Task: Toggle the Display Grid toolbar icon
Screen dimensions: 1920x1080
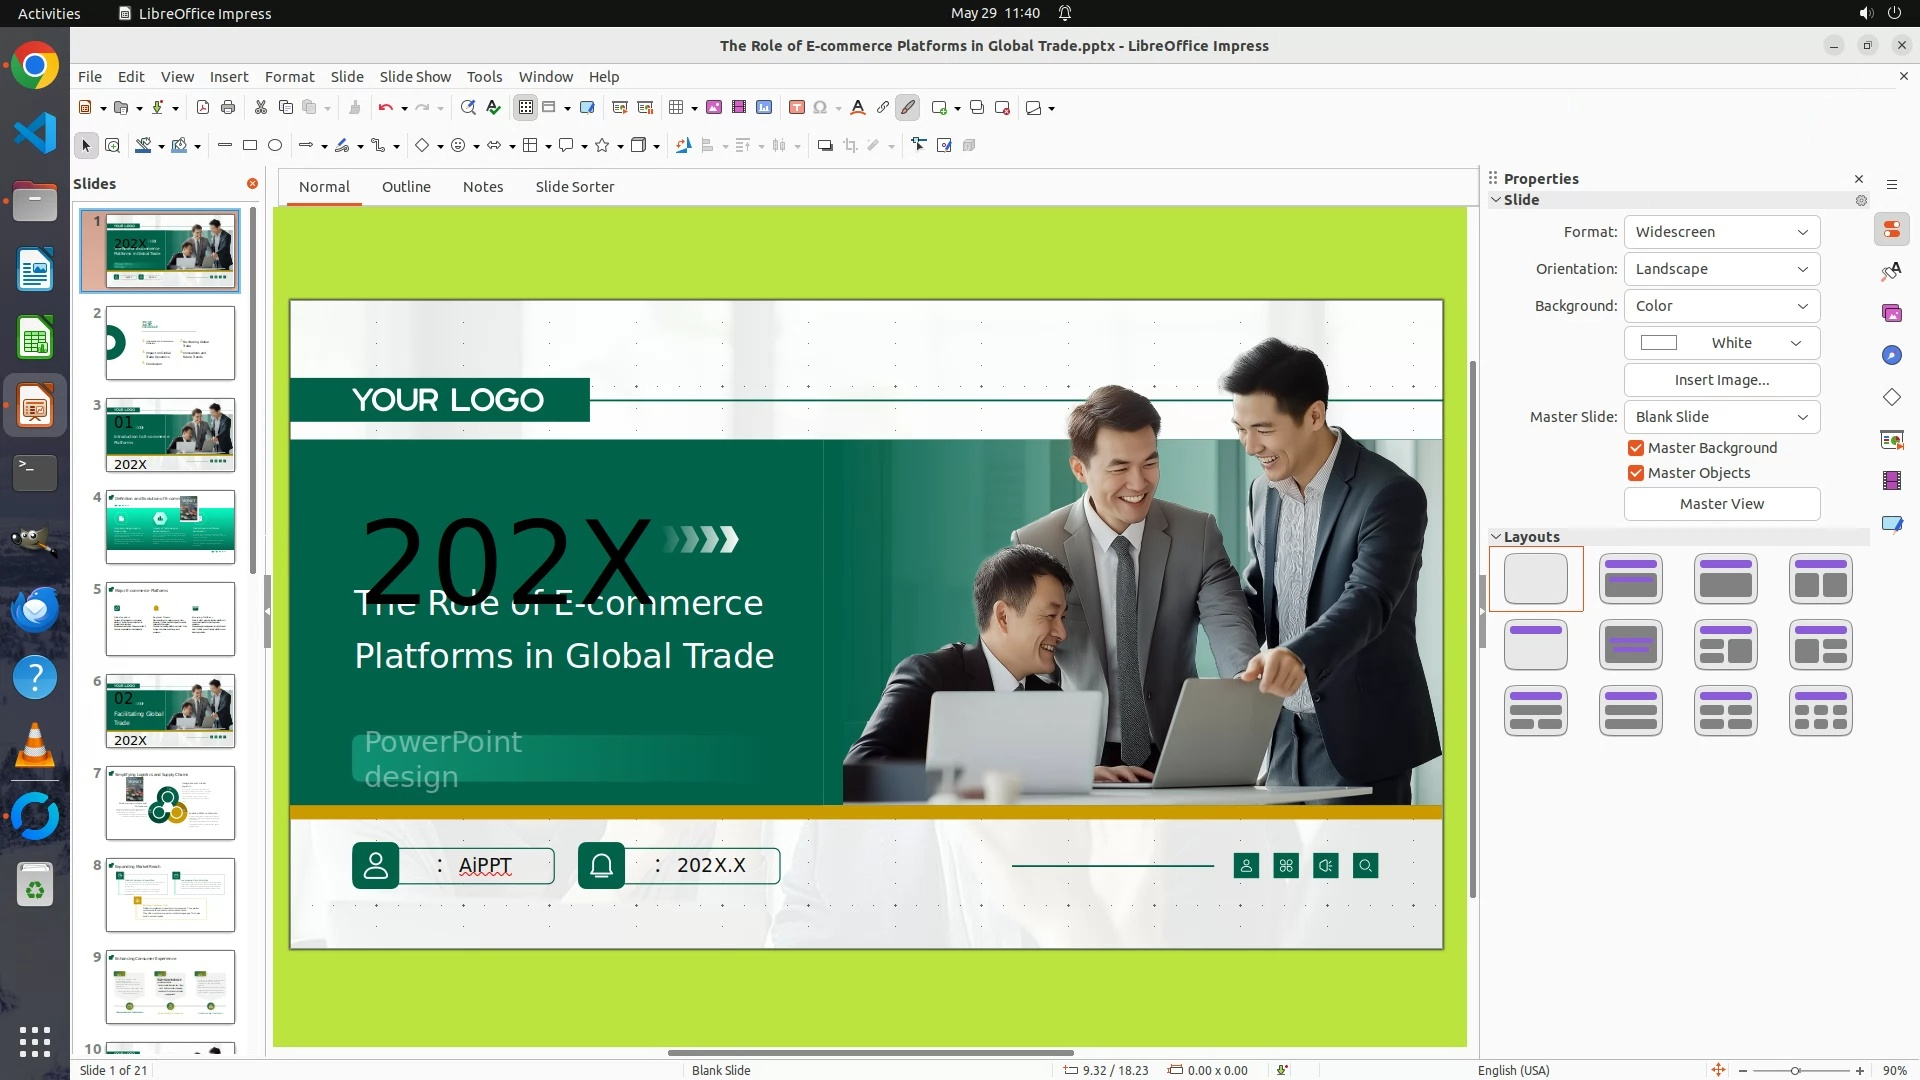Action: [526, 108]
